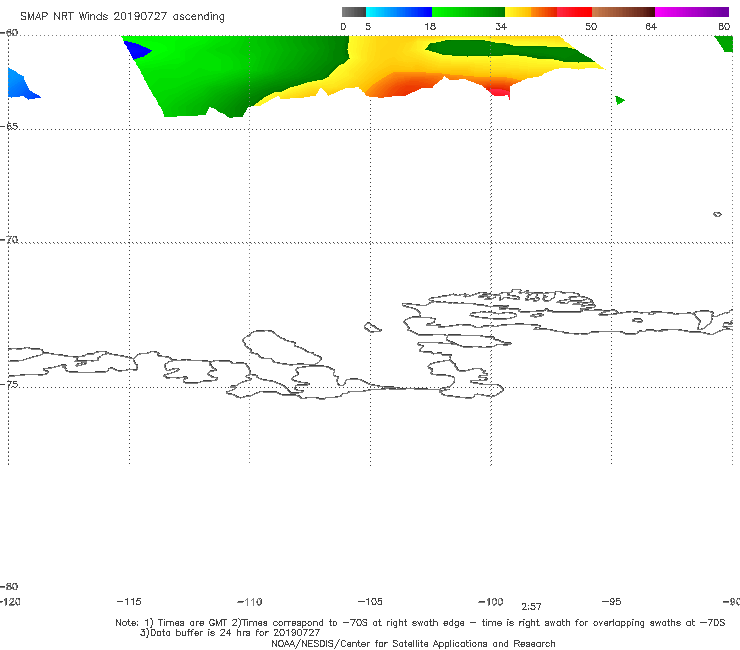Click the brown segment of the color bar

[623, 12]
